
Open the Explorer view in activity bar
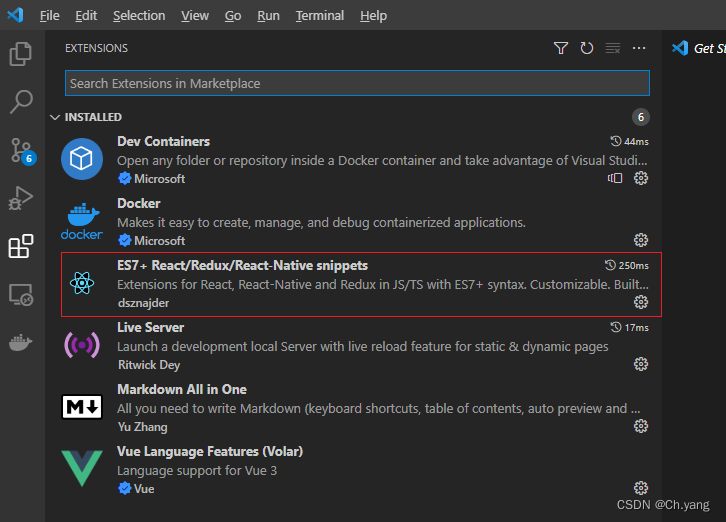[21, 54]
